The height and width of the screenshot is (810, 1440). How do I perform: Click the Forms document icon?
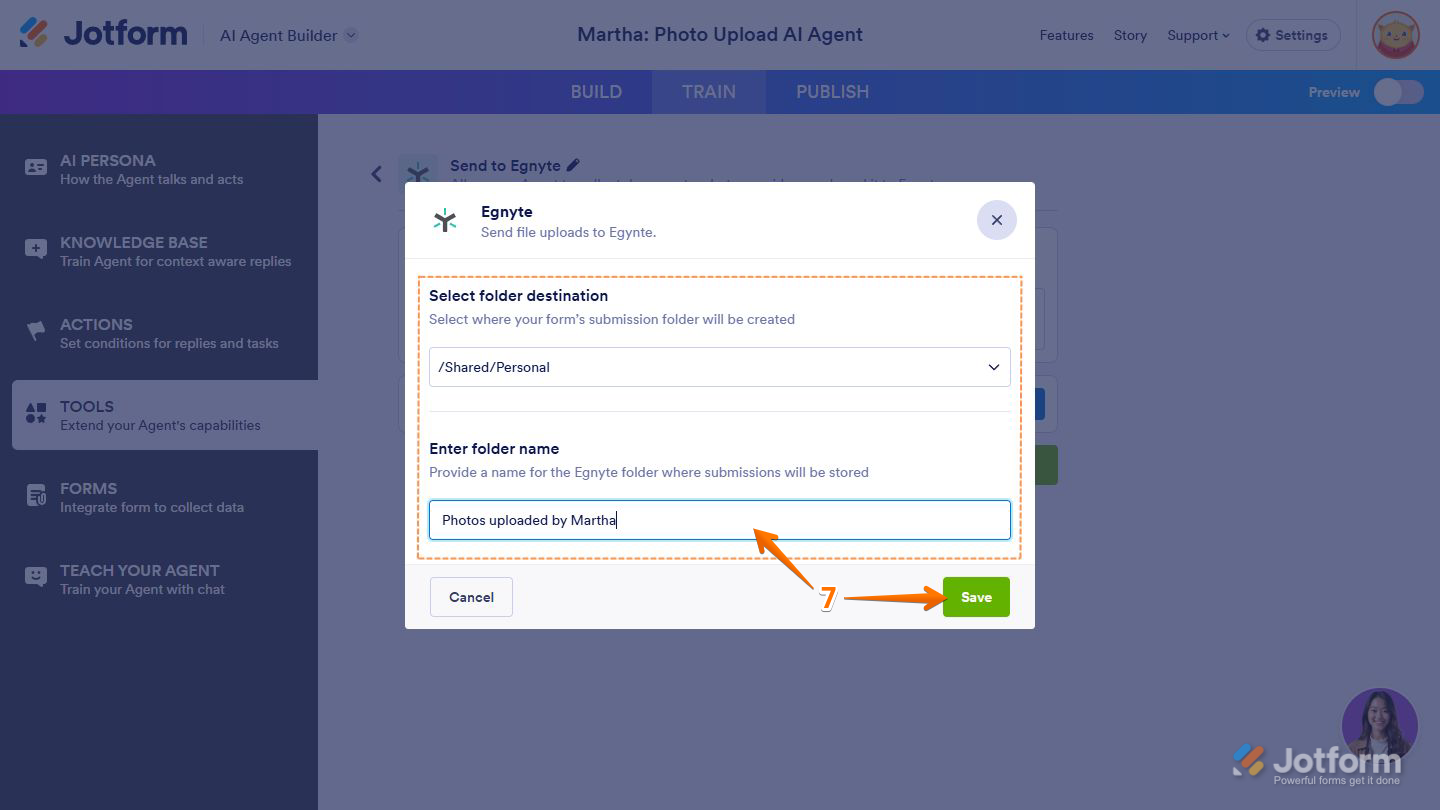coord(36,496)
